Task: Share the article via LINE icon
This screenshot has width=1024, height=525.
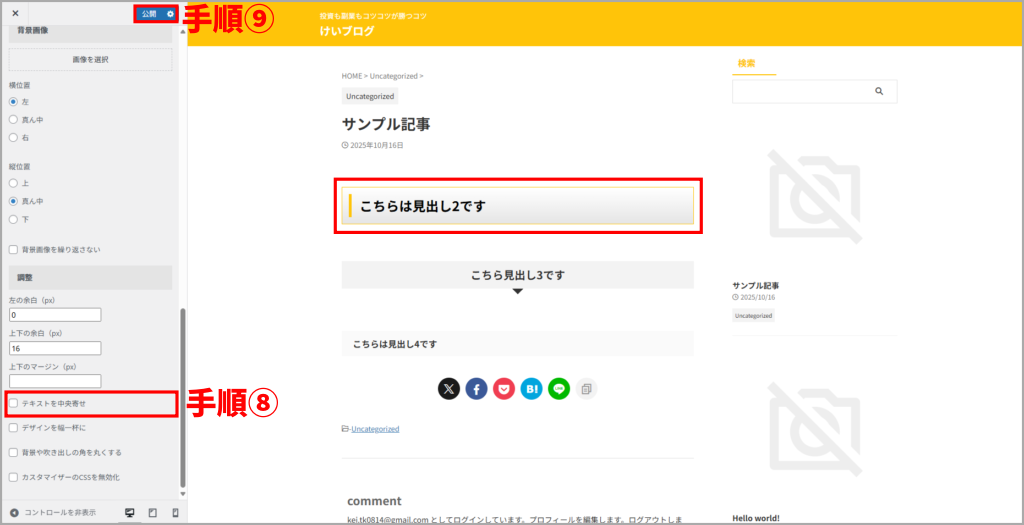Action: coord(559,389)
